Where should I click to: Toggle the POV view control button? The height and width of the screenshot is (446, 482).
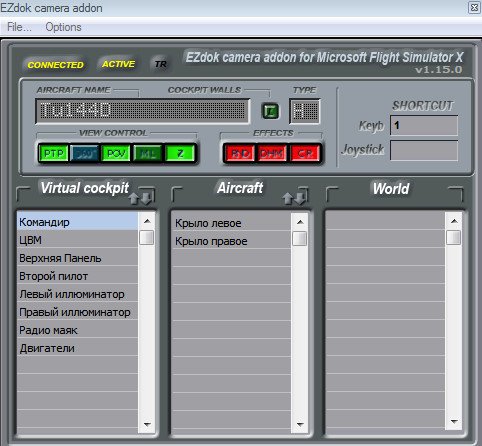116,153
